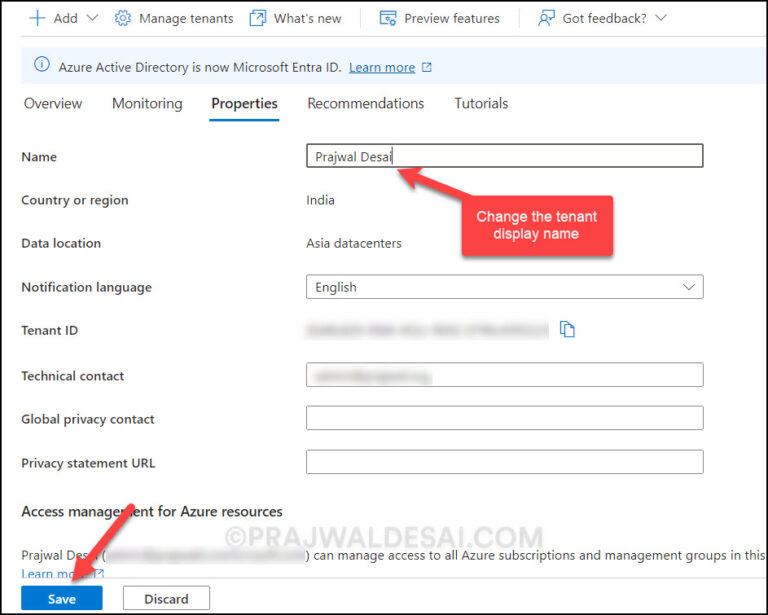The image size is (768, 615).
Task: Click external-link icon beside banner Learn more
Action: [x=427, y=67]
